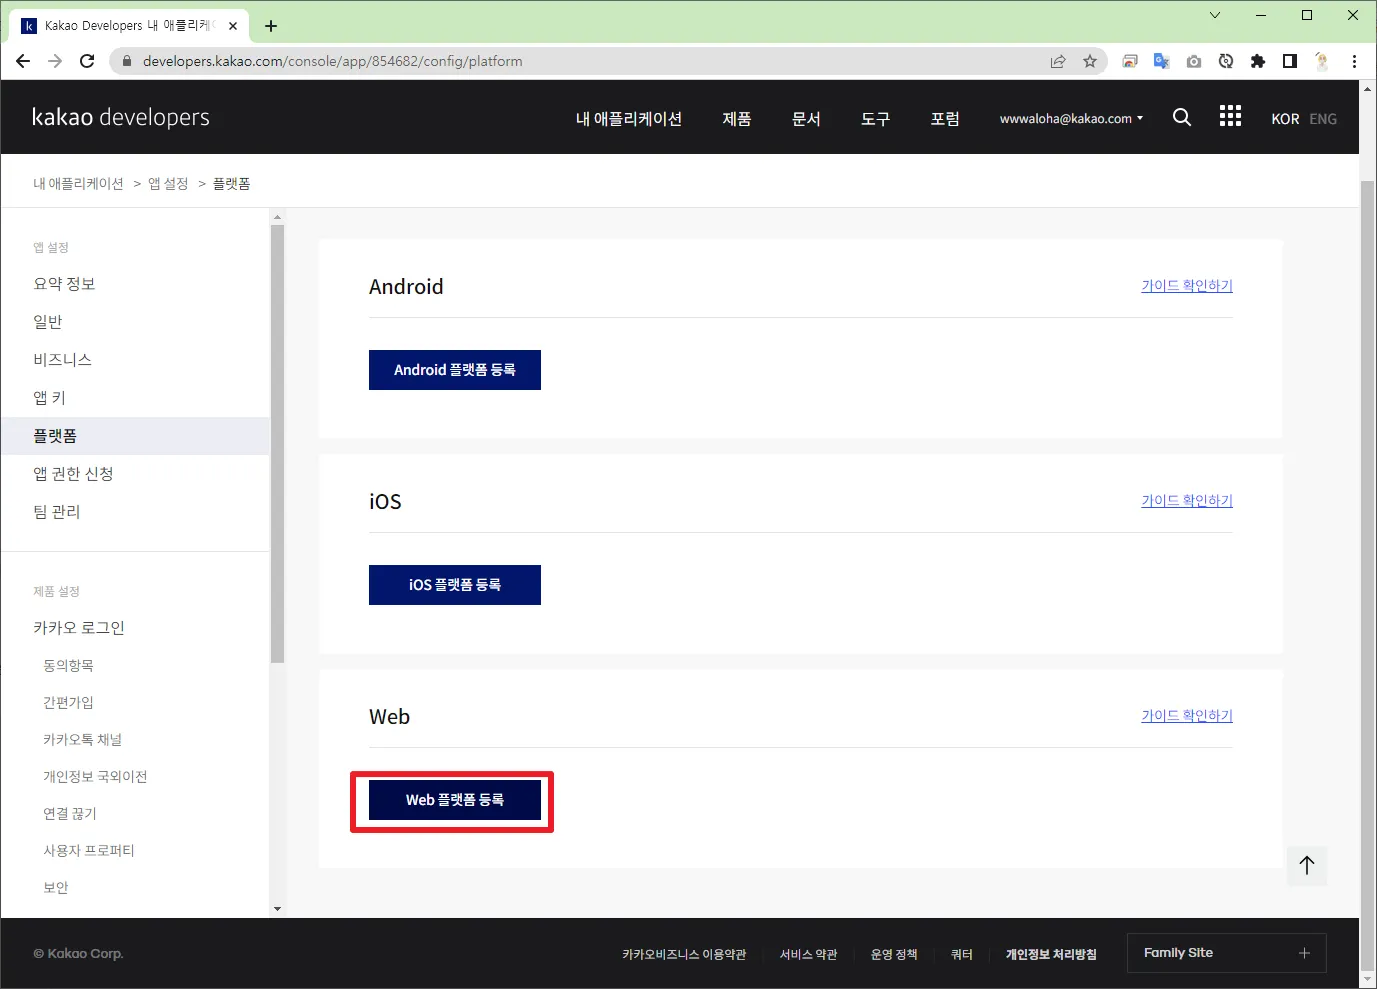Open 서비스 약관 in the footer
The image size is (1377, 989).
pos(808,954)
